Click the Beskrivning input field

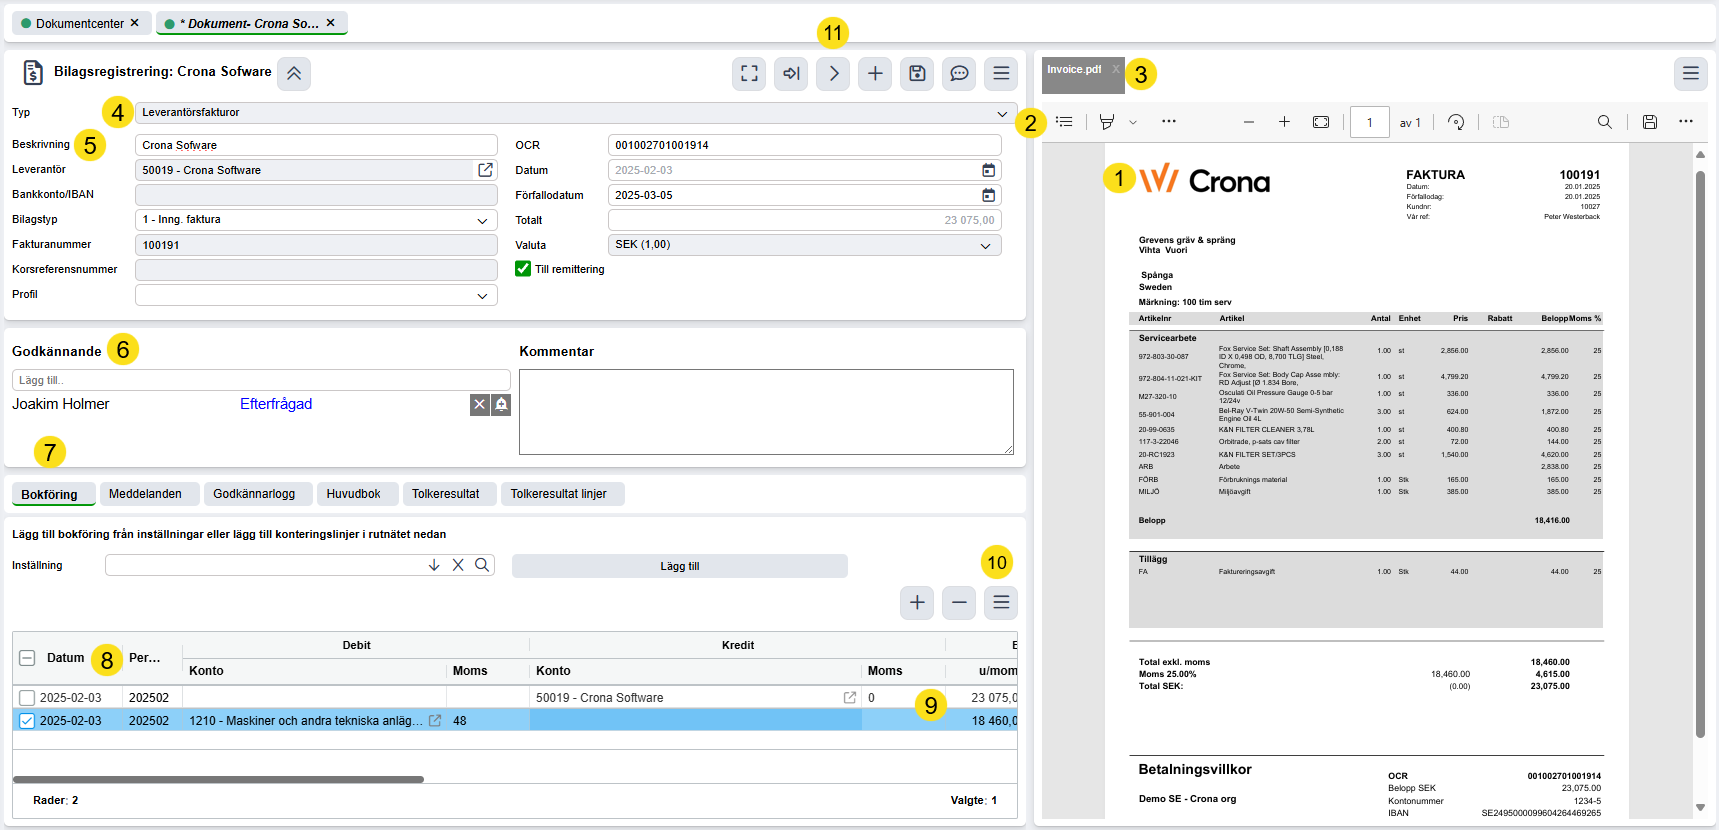pos(316,145)
